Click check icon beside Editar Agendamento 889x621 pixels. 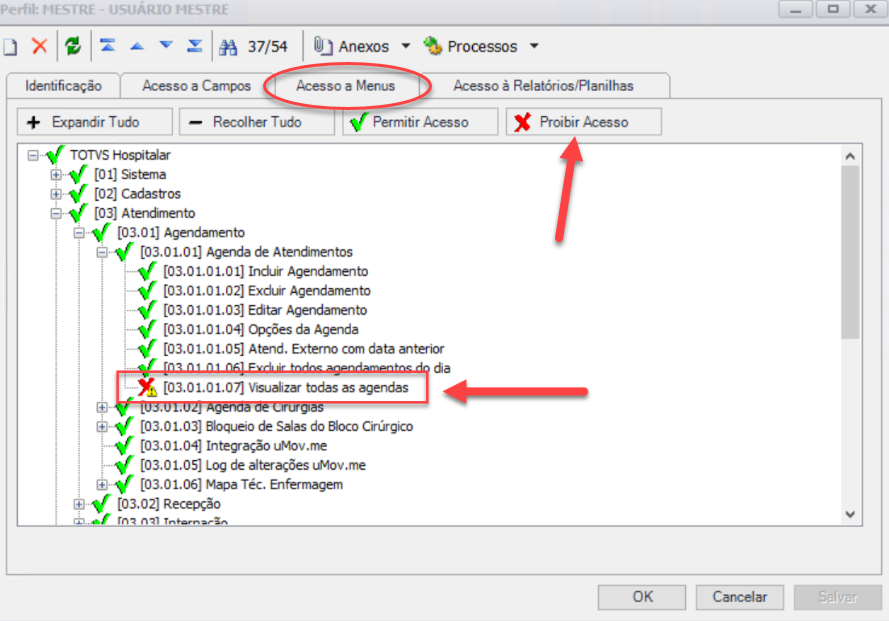tap(147, 310)
